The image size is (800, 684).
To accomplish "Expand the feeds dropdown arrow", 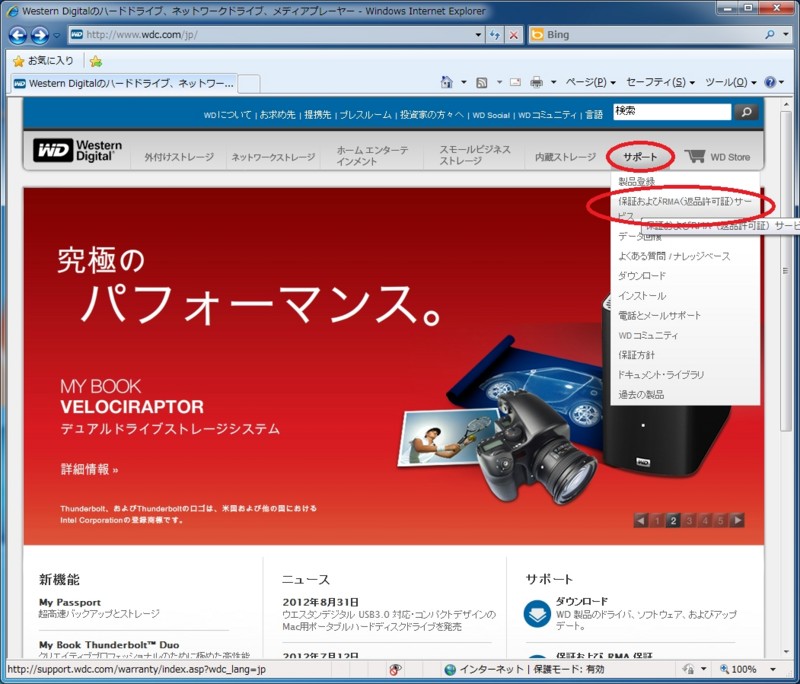I will click(x=499, y=82).
